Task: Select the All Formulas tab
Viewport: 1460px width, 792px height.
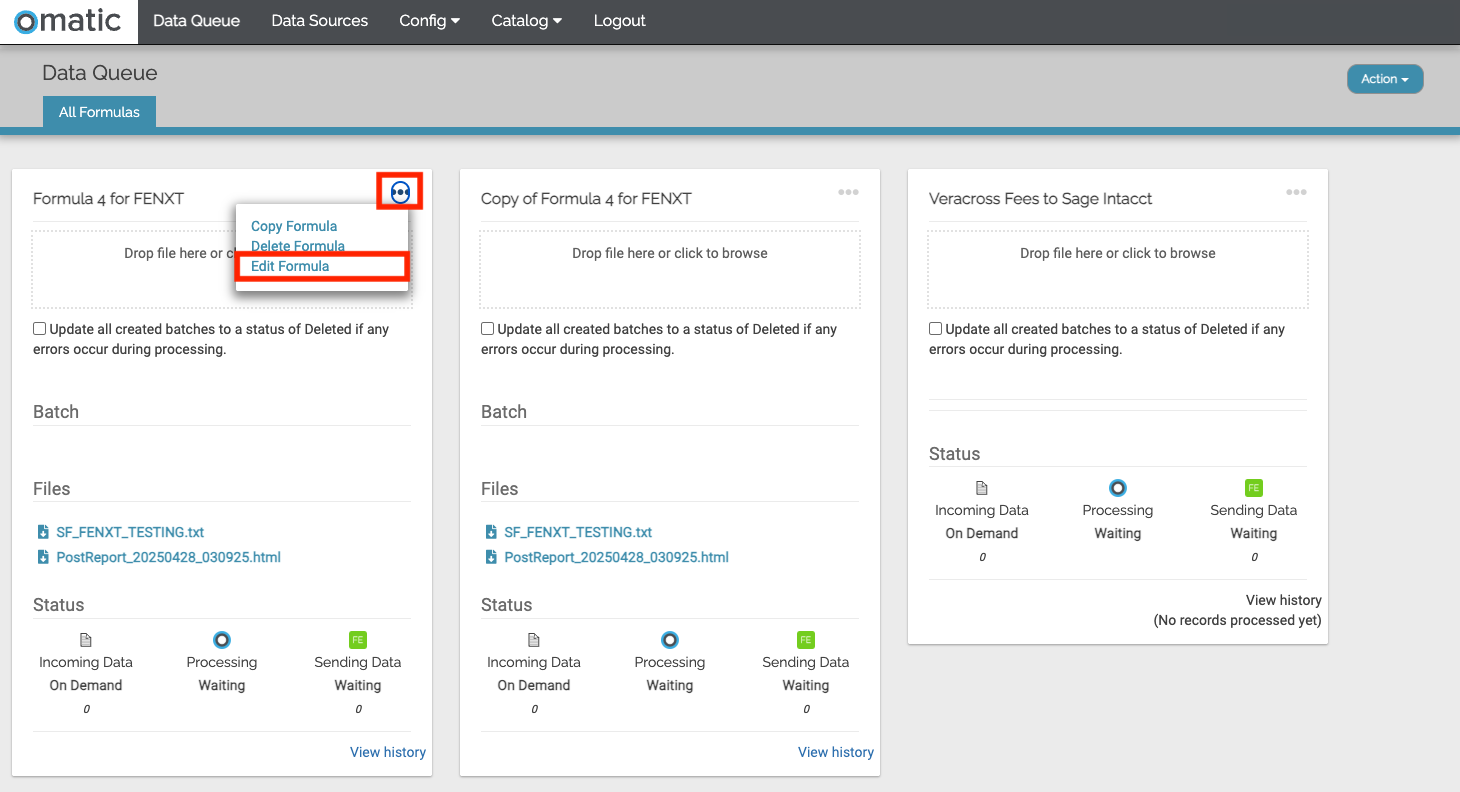Action: pyautogui.click(x=99, y=112)
